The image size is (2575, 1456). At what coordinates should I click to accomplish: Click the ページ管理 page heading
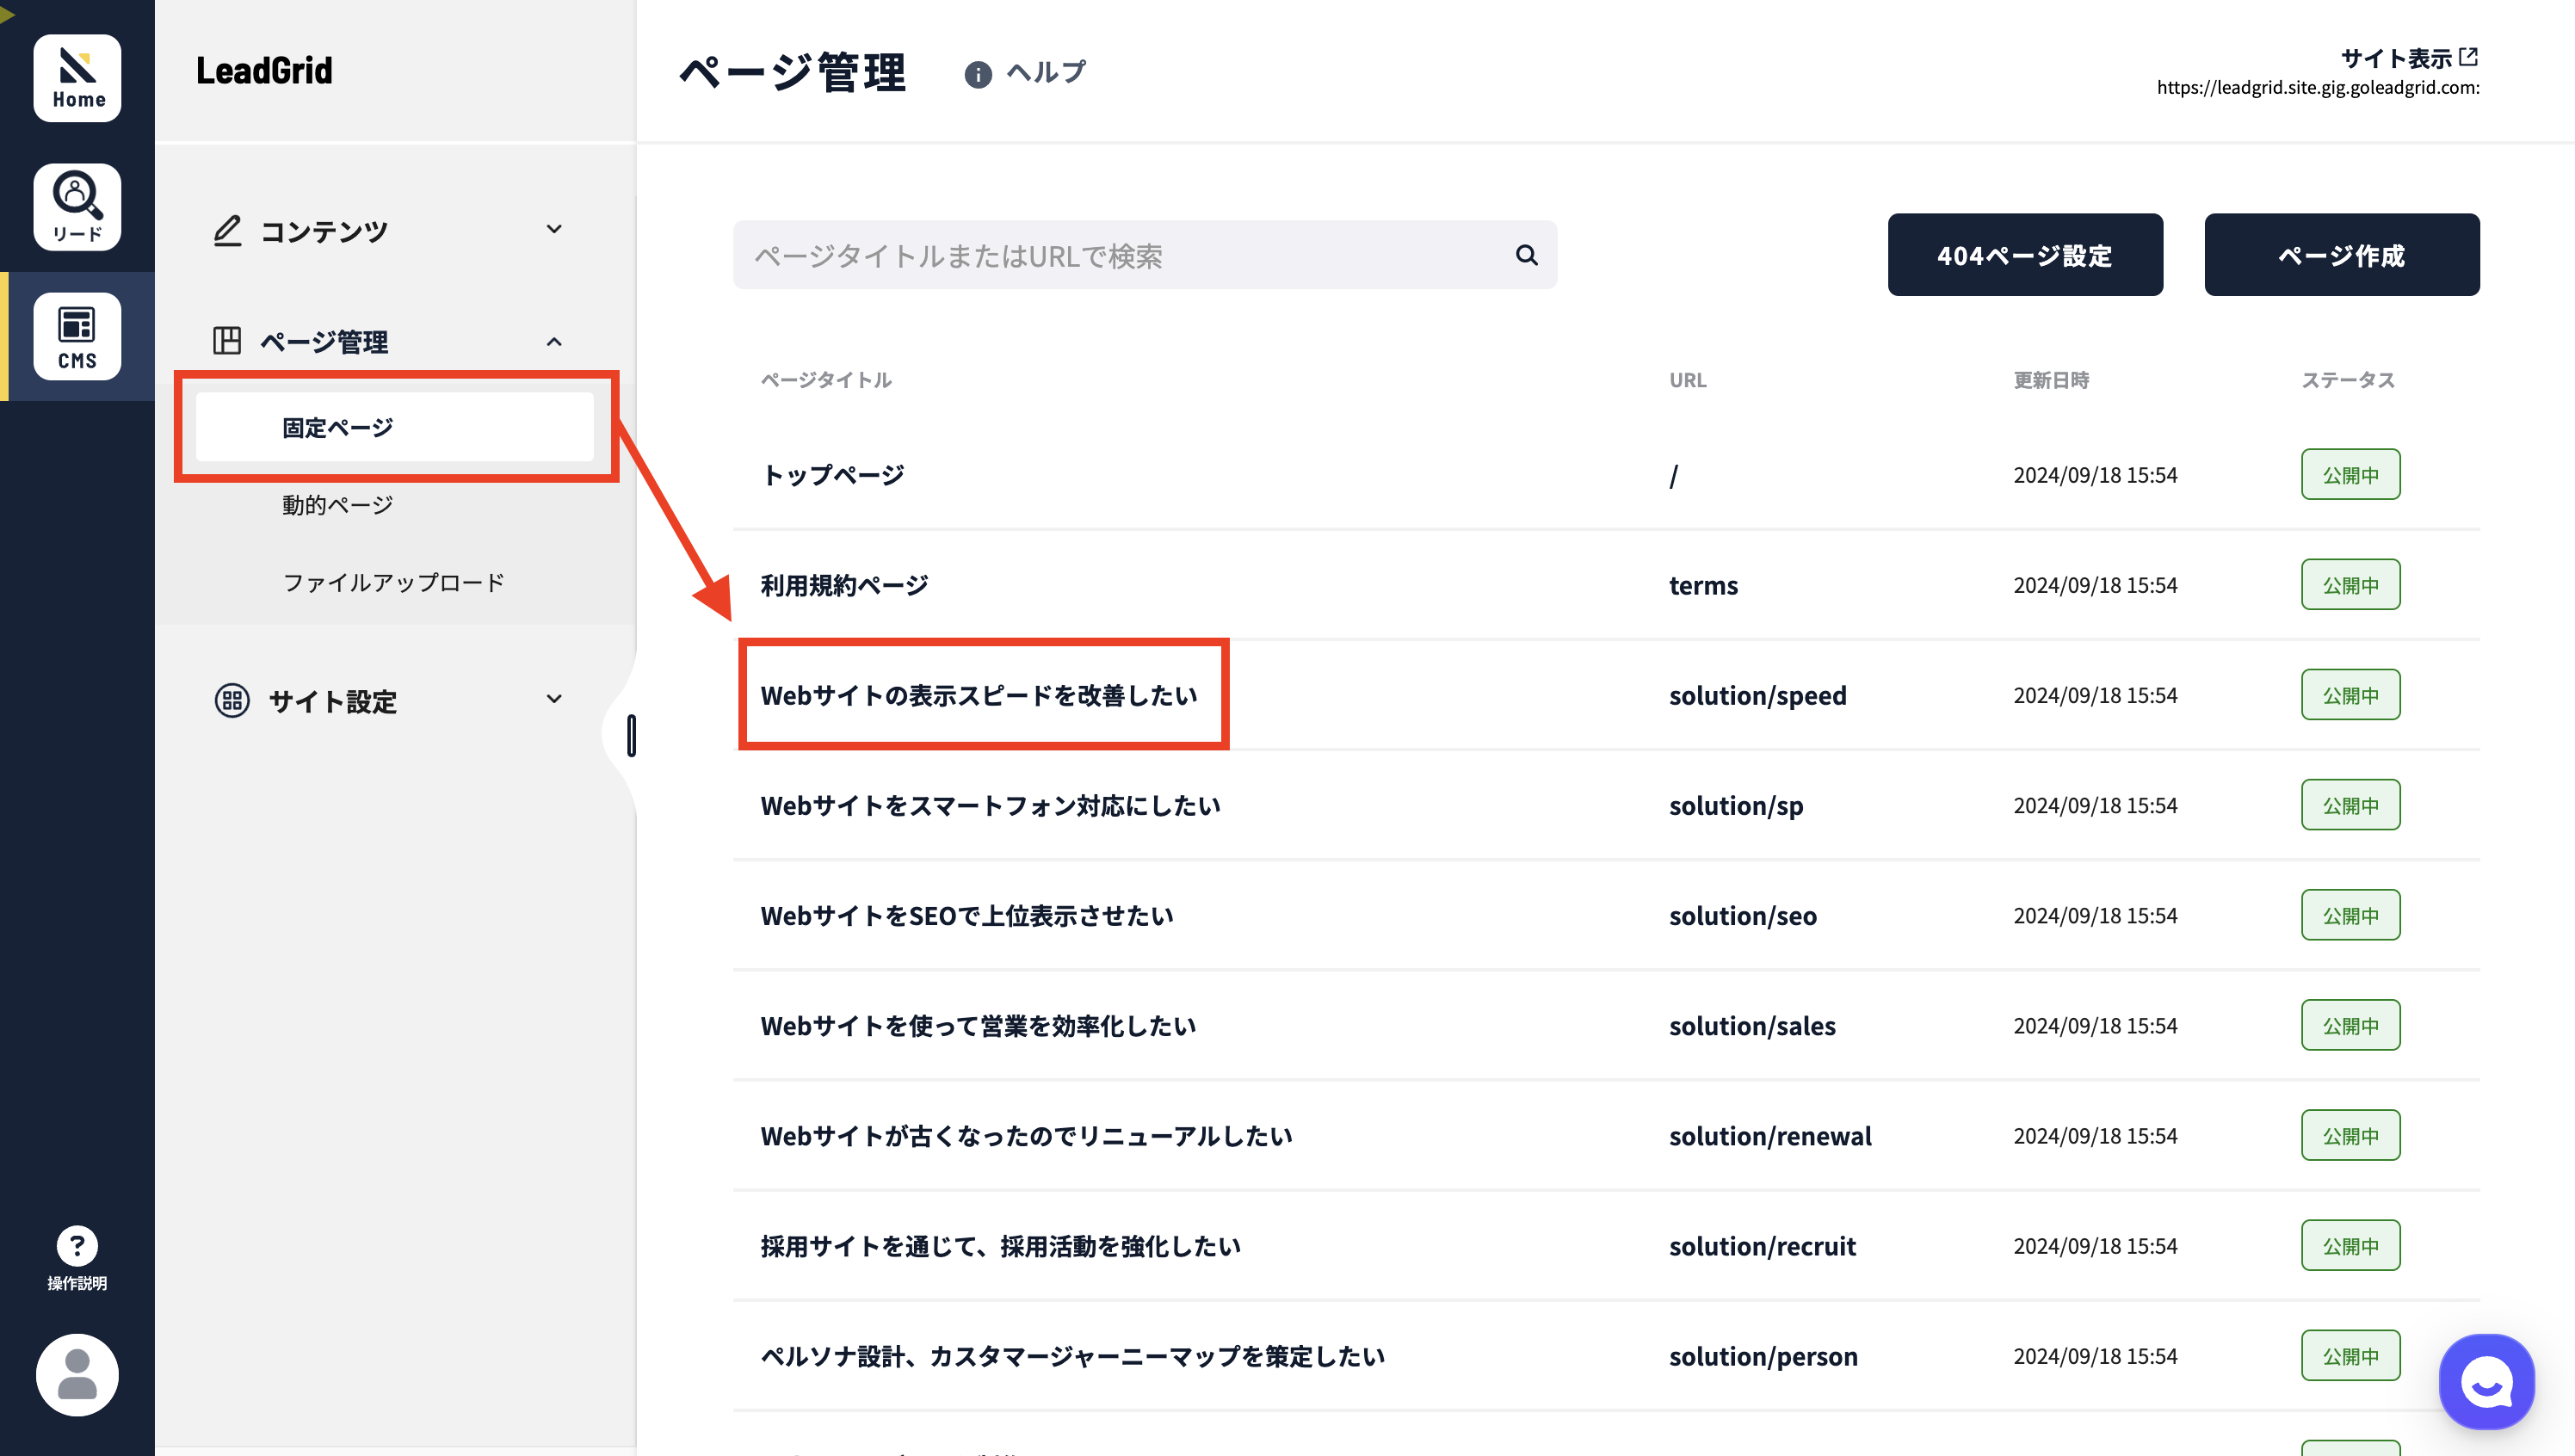pyautogui.click(x=793, y=73)
